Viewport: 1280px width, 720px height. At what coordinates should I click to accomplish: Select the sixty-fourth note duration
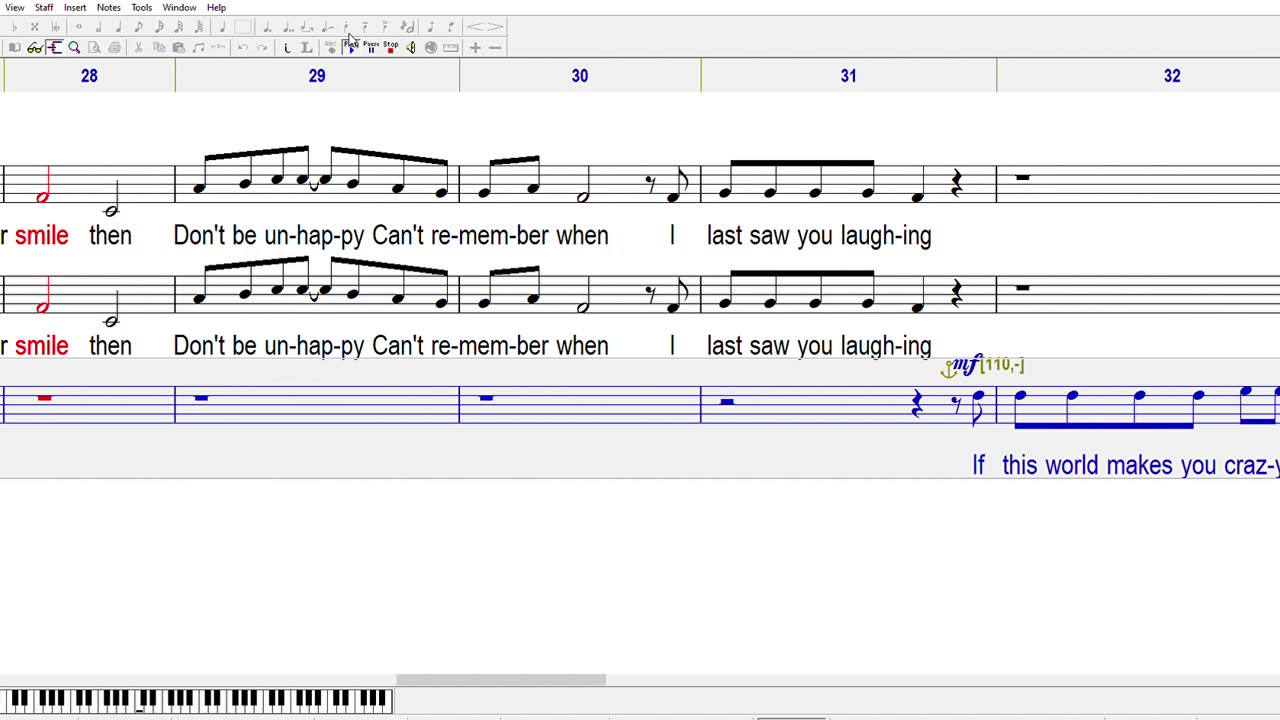click(199, 27)
